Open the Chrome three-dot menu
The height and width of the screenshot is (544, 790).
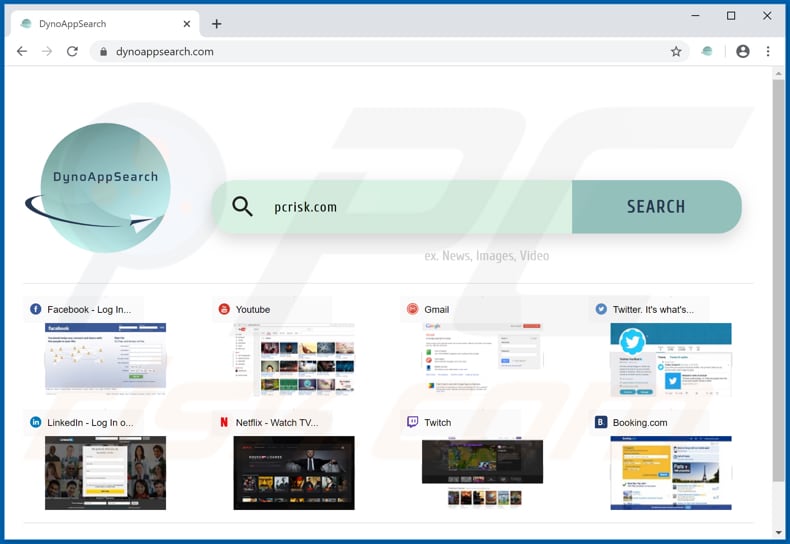point(768,51)
